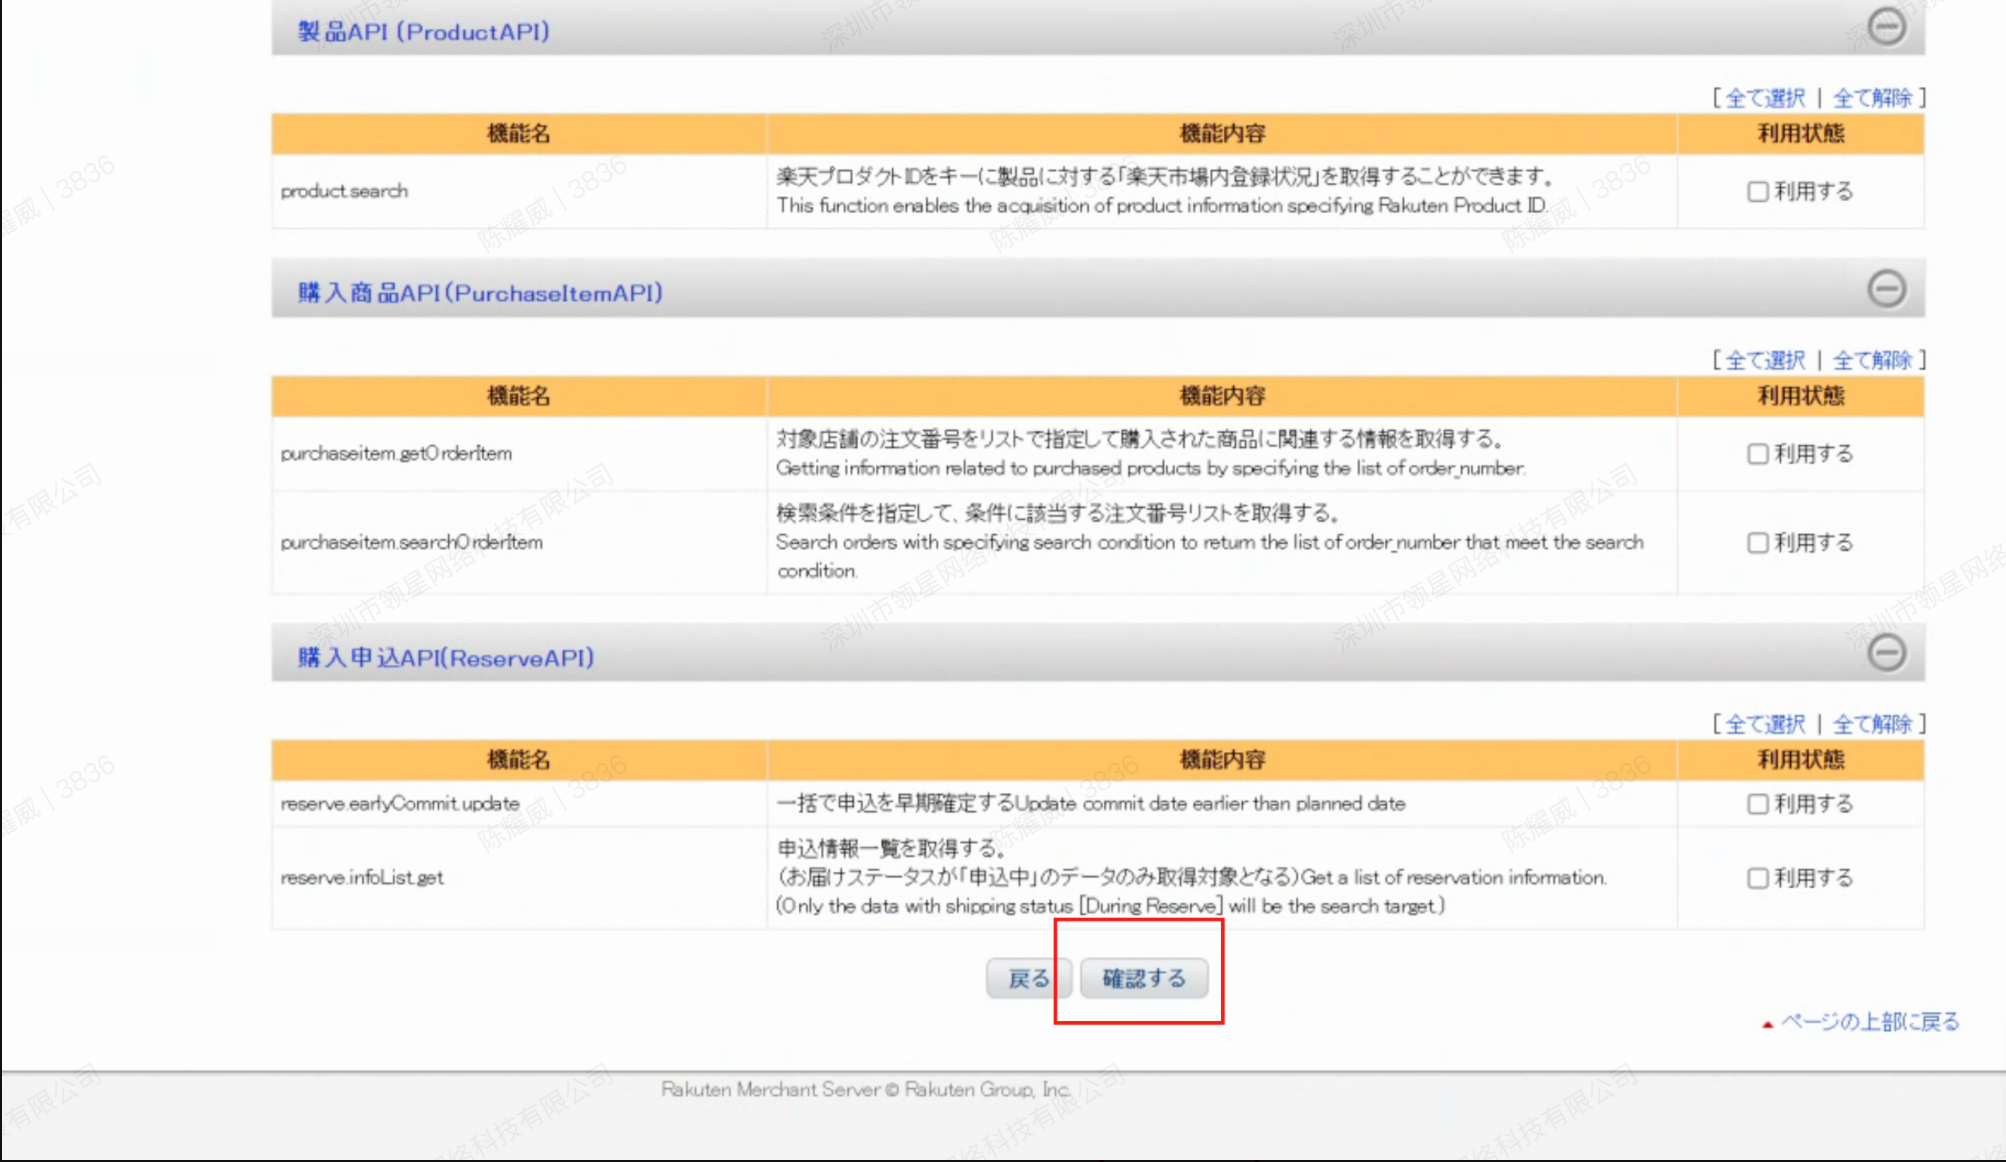Collapse the ProductAPI section minus icon
This screenshot has width=2006, height=1162.
click(x=1886, y=26)
